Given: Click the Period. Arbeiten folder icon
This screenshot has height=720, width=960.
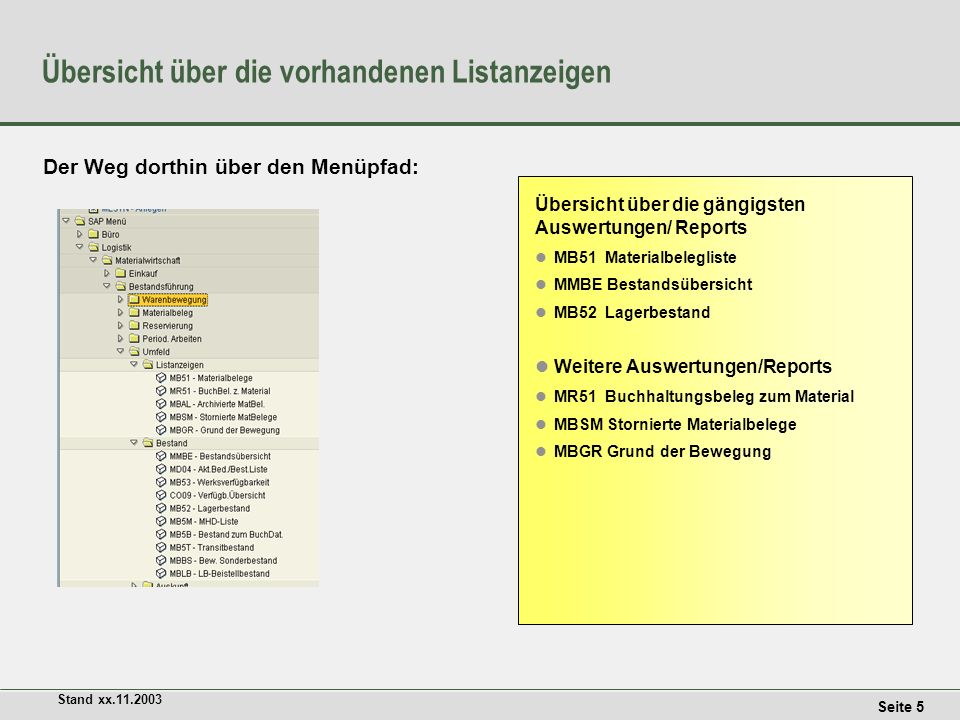Looking at the screenshot, I should [134, 339].
